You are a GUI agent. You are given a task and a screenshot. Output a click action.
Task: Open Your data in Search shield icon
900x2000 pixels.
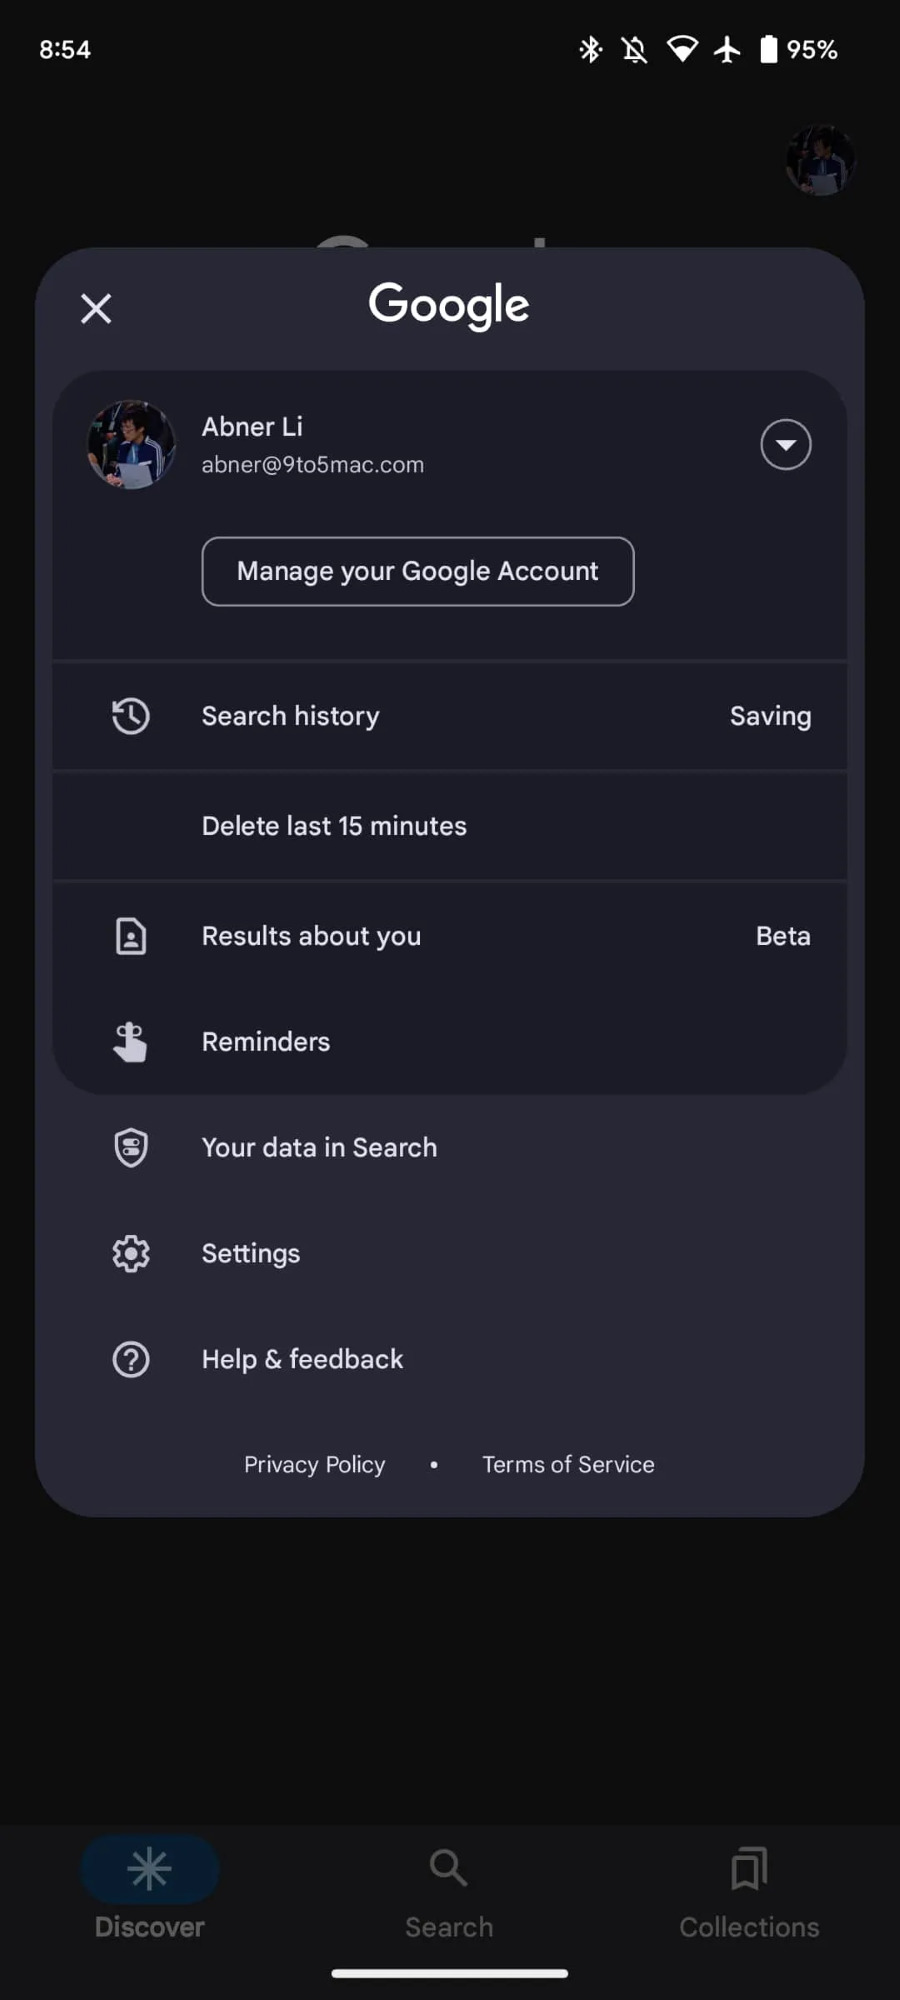[x=131, y=1148]
